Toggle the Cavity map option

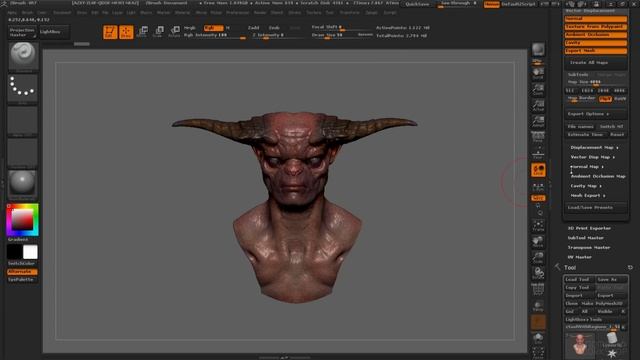coord(596,43)
